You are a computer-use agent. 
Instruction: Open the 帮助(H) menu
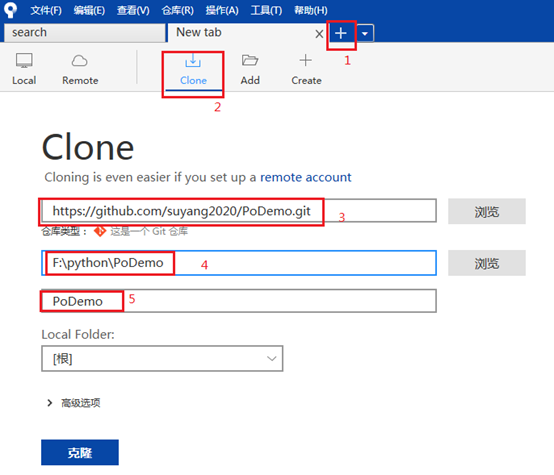point(311,10)
